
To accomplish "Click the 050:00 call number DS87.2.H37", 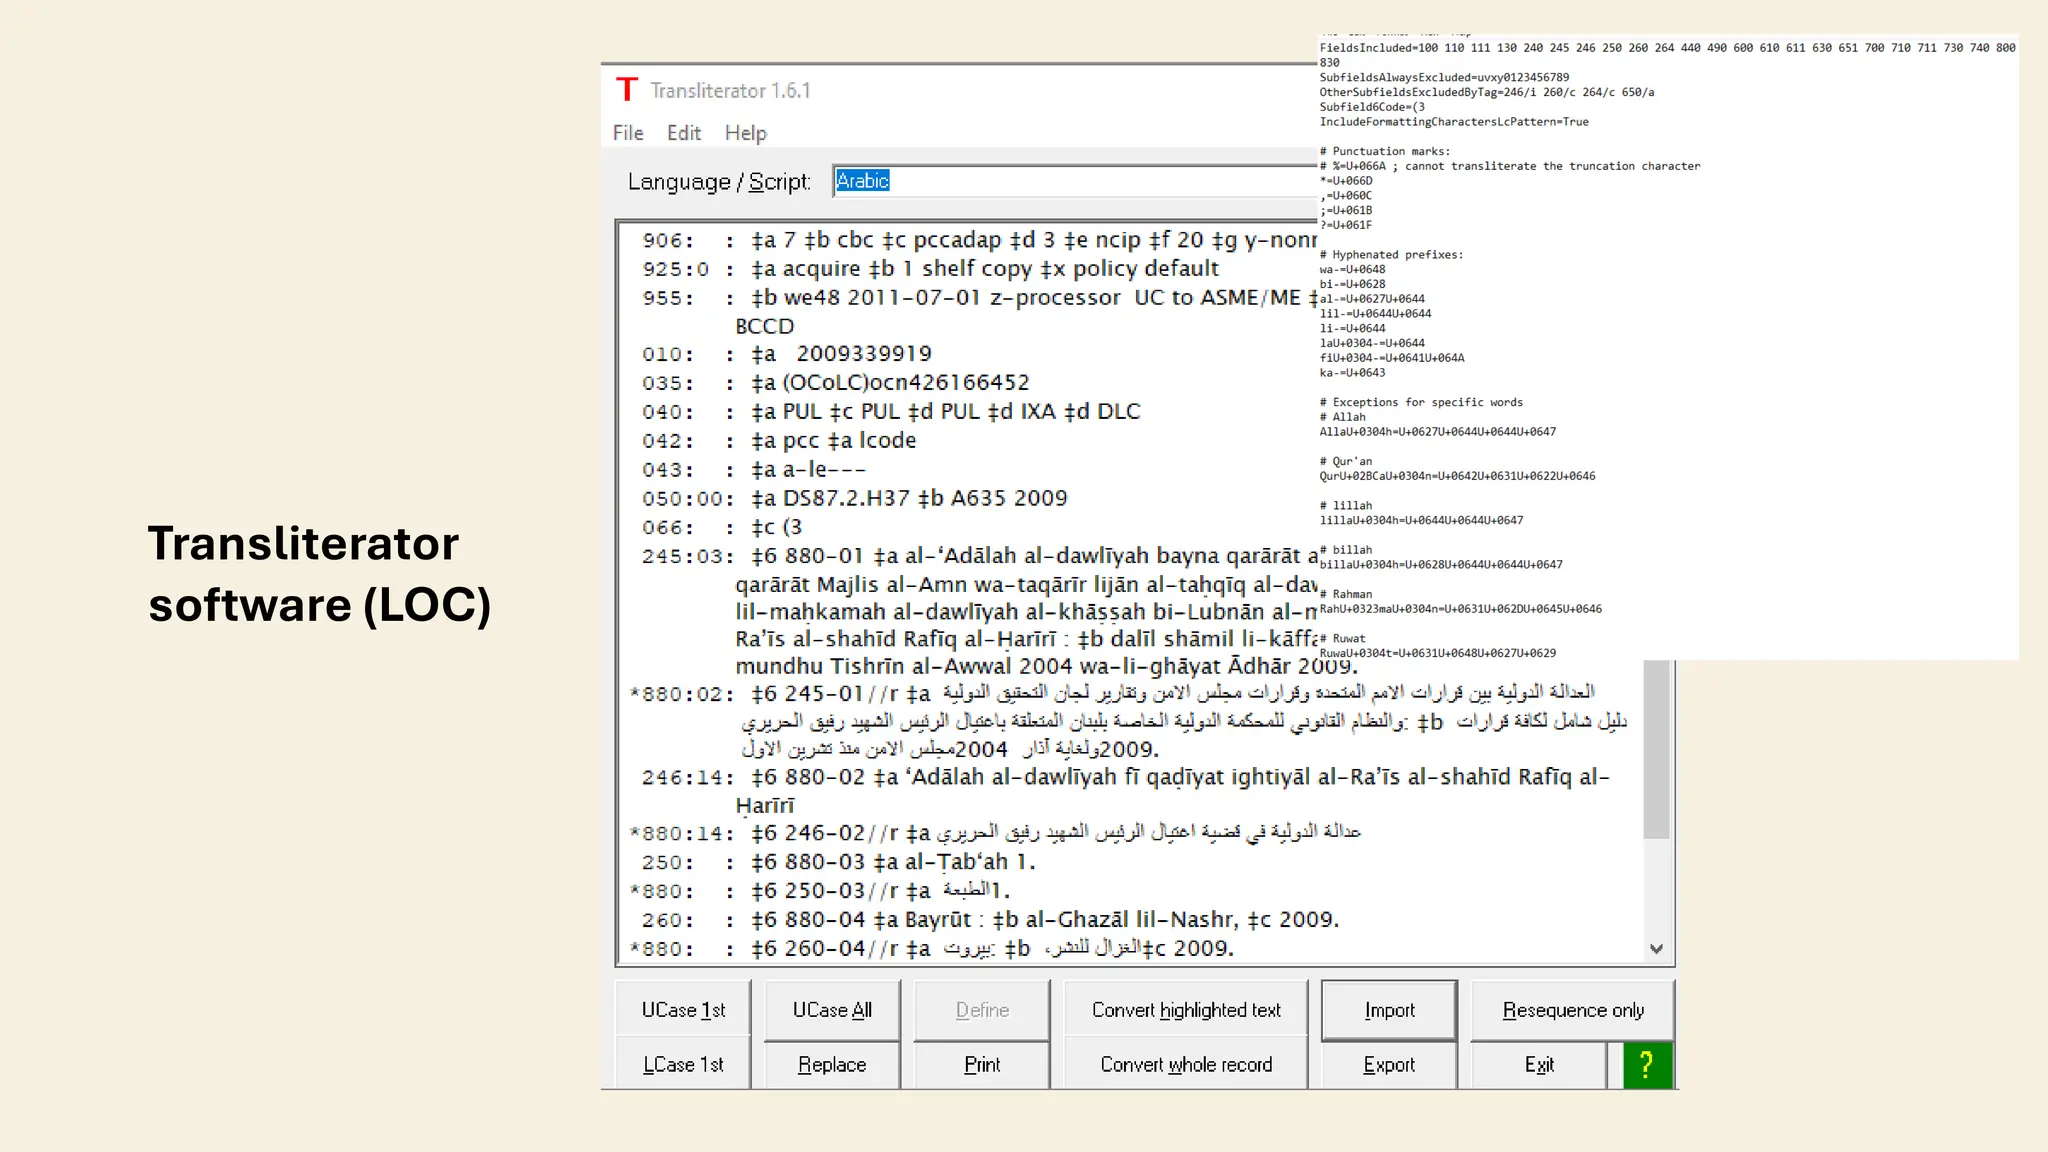I will coord(846,498).
